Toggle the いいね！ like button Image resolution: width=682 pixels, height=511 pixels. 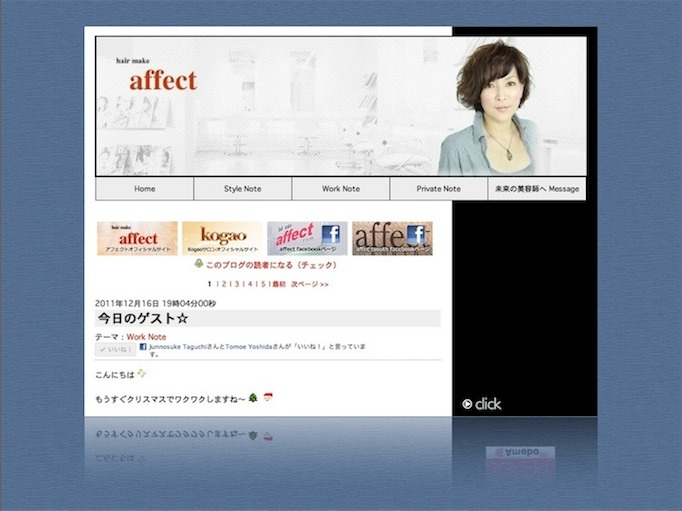click(116, 350)
